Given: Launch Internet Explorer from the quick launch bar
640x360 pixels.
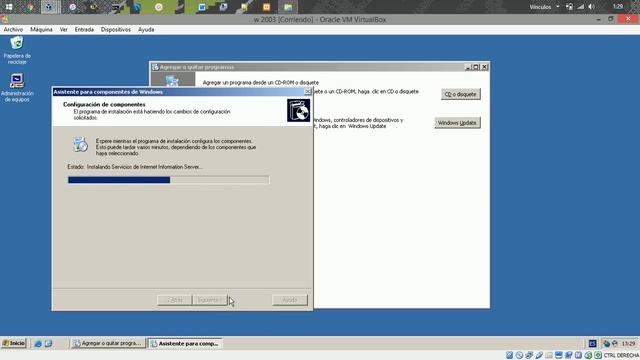Looking at the screenshot, I should [x=38, y=344].
